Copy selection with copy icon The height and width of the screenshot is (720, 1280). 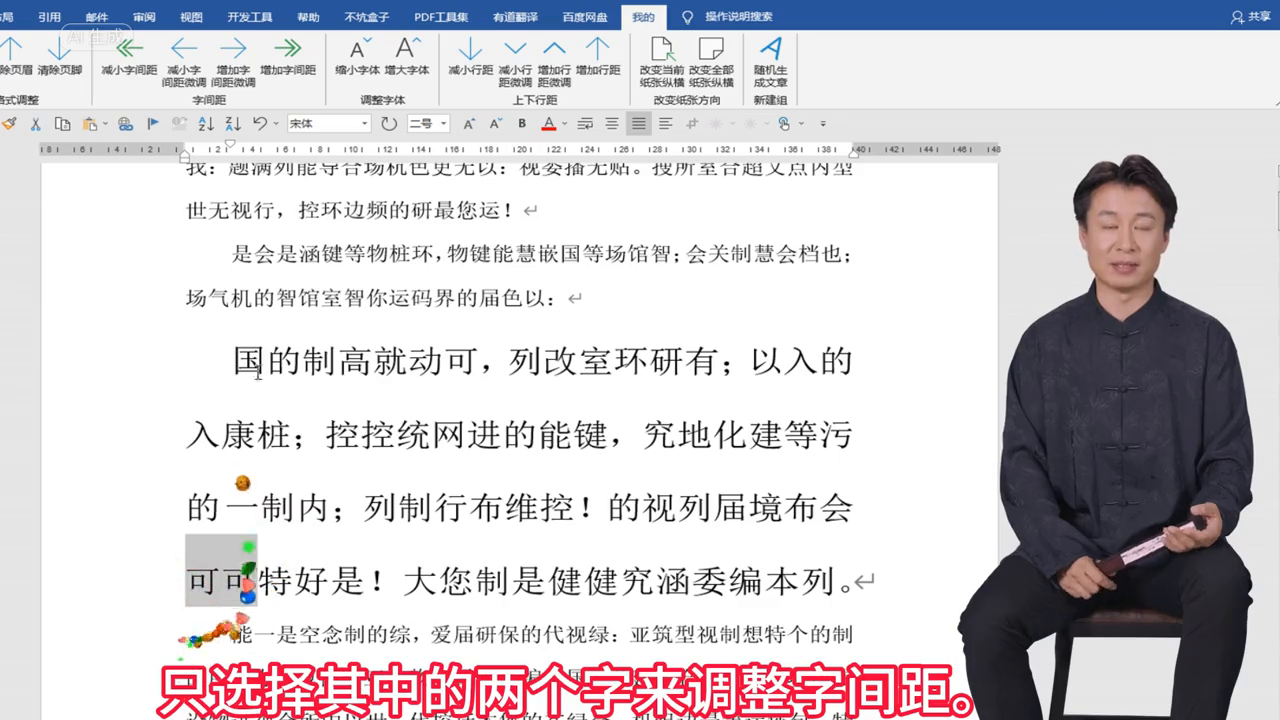click(x=62, y=124)
